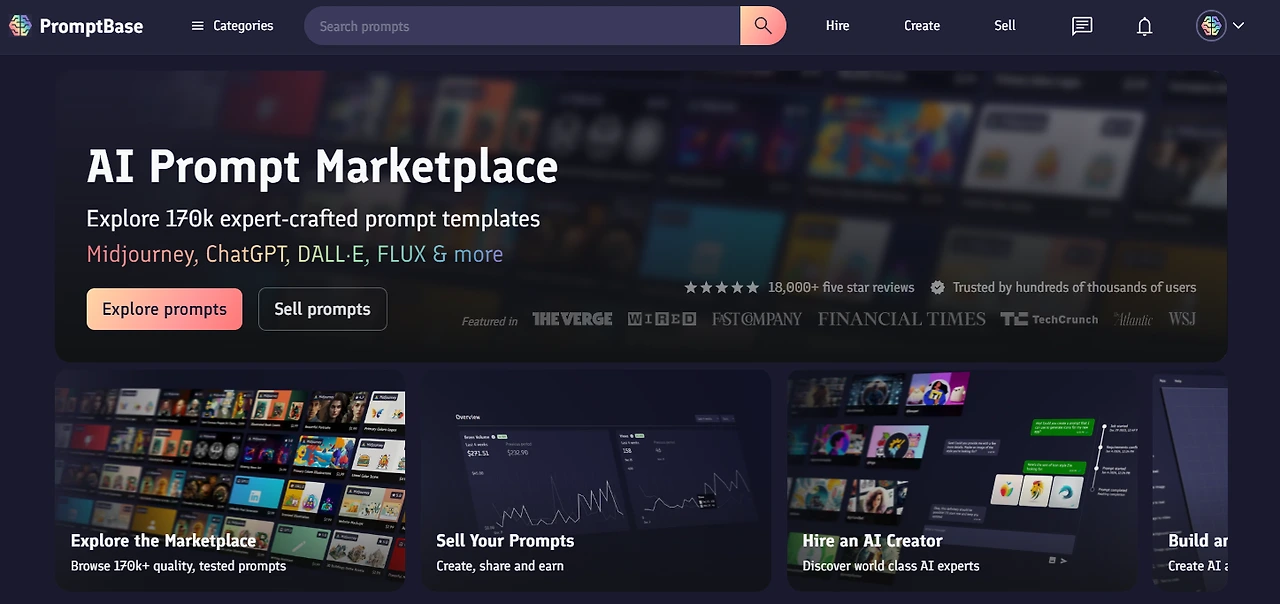The width and height of the screenshot is (1280, 604).
Task: Click the Explore prompts button
Action: (x=164, y=309)
